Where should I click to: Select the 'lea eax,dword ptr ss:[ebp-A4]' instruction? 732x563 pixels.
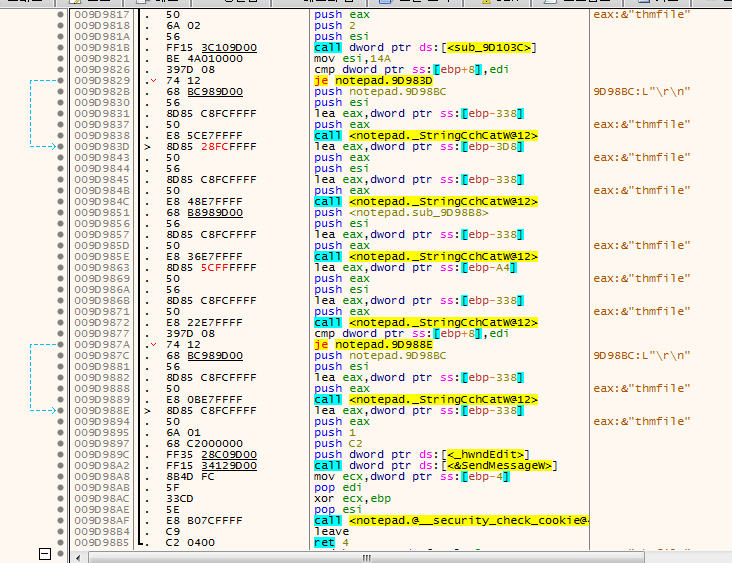click(415, 267)
